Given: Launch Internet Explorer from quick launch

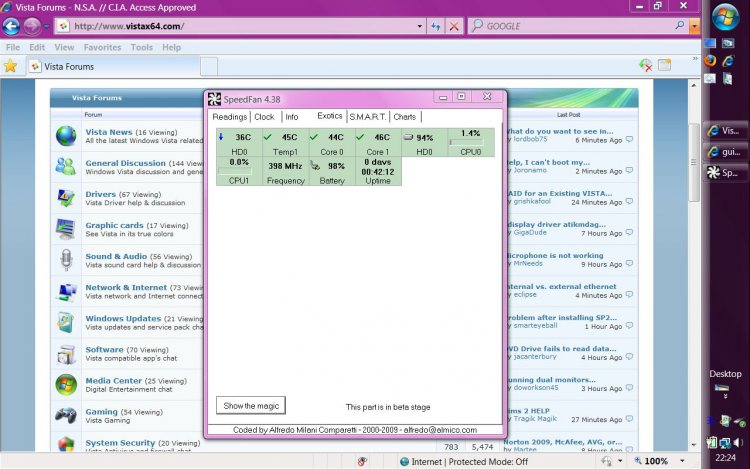Looking at the screenshot, I should [x=728, y=61].
